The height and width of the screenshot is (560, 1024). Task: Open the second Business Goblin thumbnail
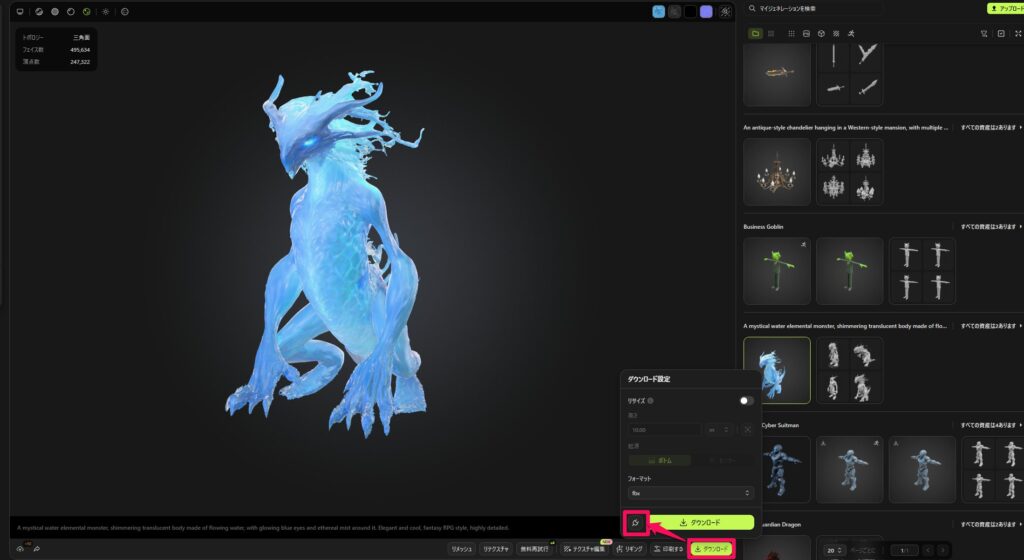tap(850, 271)
